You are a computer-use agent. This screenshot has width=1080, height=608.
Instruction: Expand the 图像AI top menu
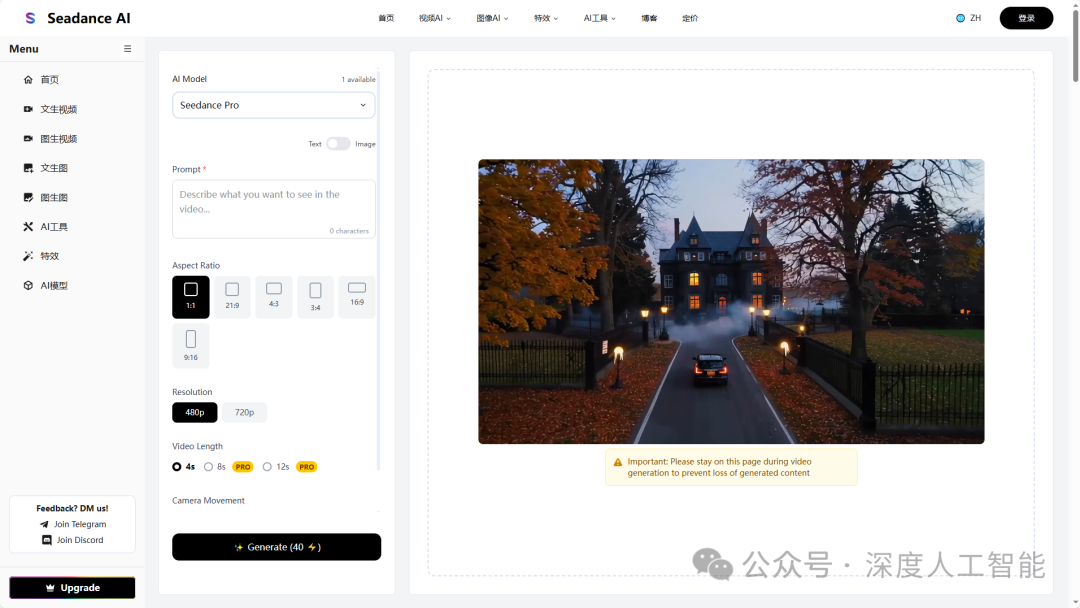click(x=492, y=19)
